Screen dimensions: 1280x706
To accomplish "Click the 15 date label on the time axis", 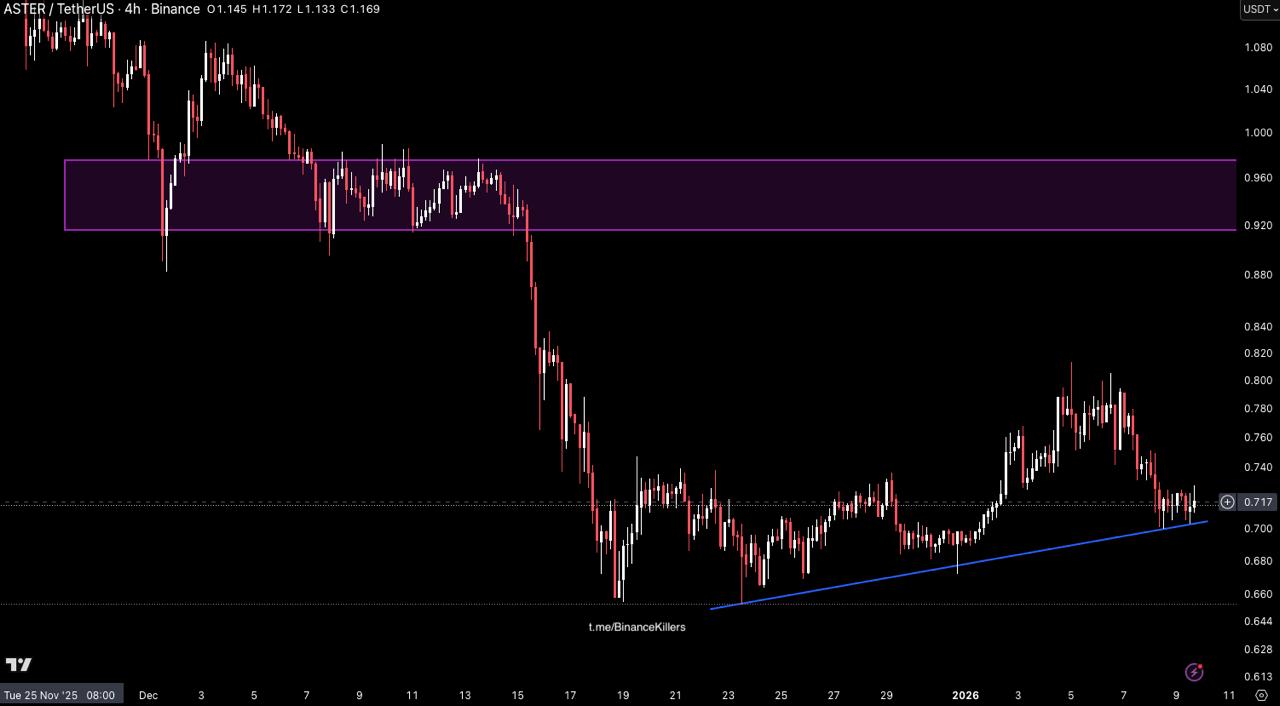I will pyautogui.click(x=517, y=695).
